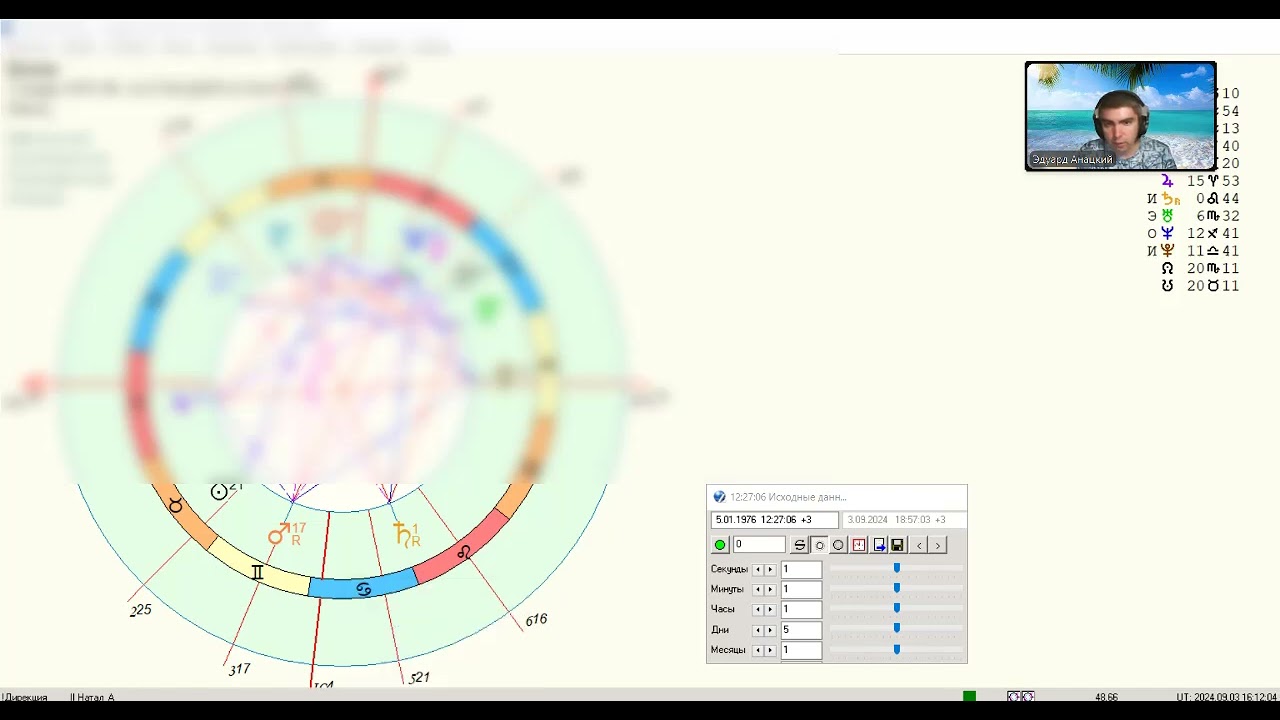Click the Дни value field showing 5
The height and width of the screenshot is (720, 1280).
tap(801, 630)
